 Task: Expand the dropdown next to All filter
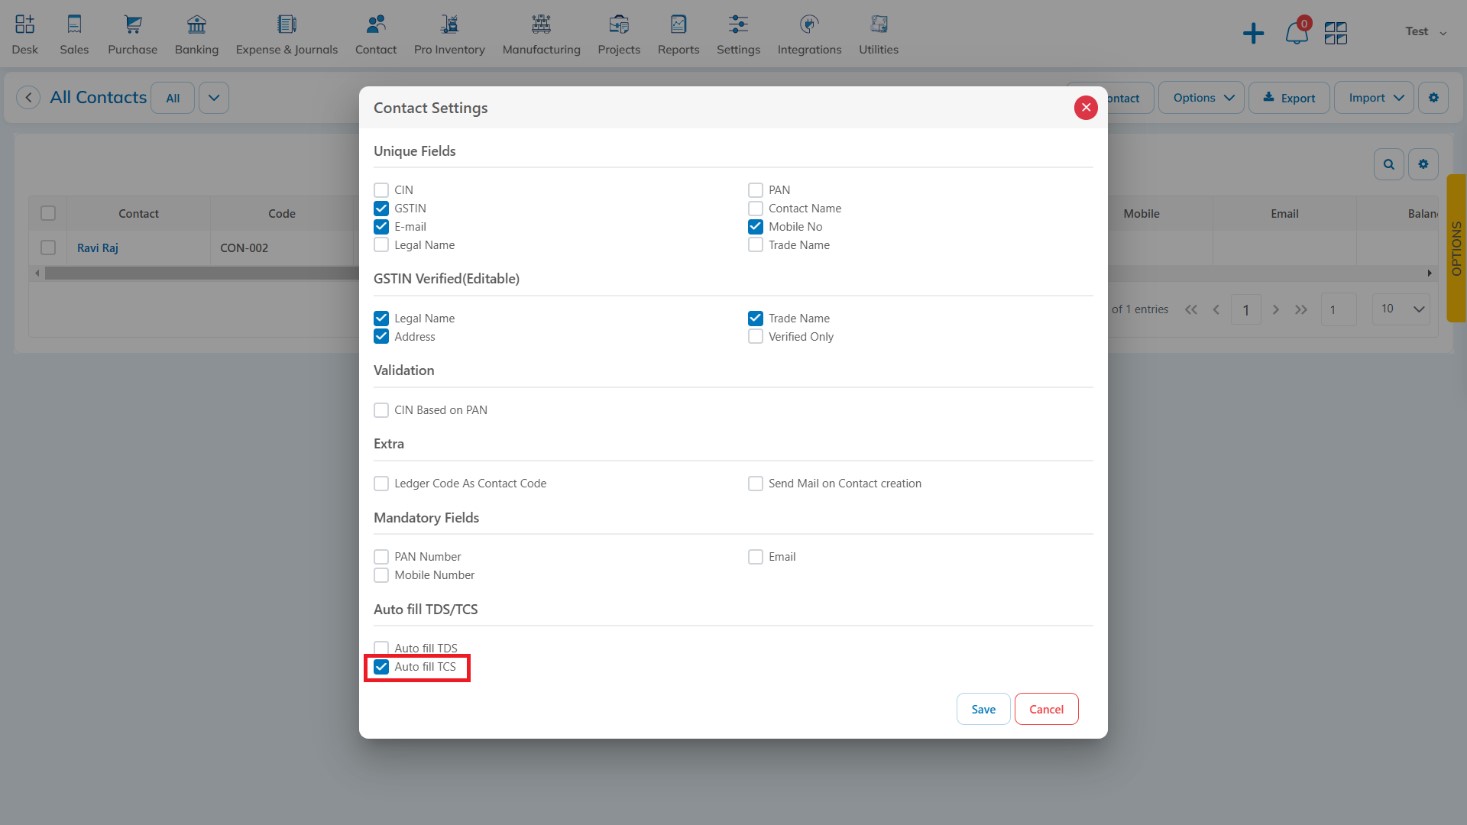pos(214,98)
